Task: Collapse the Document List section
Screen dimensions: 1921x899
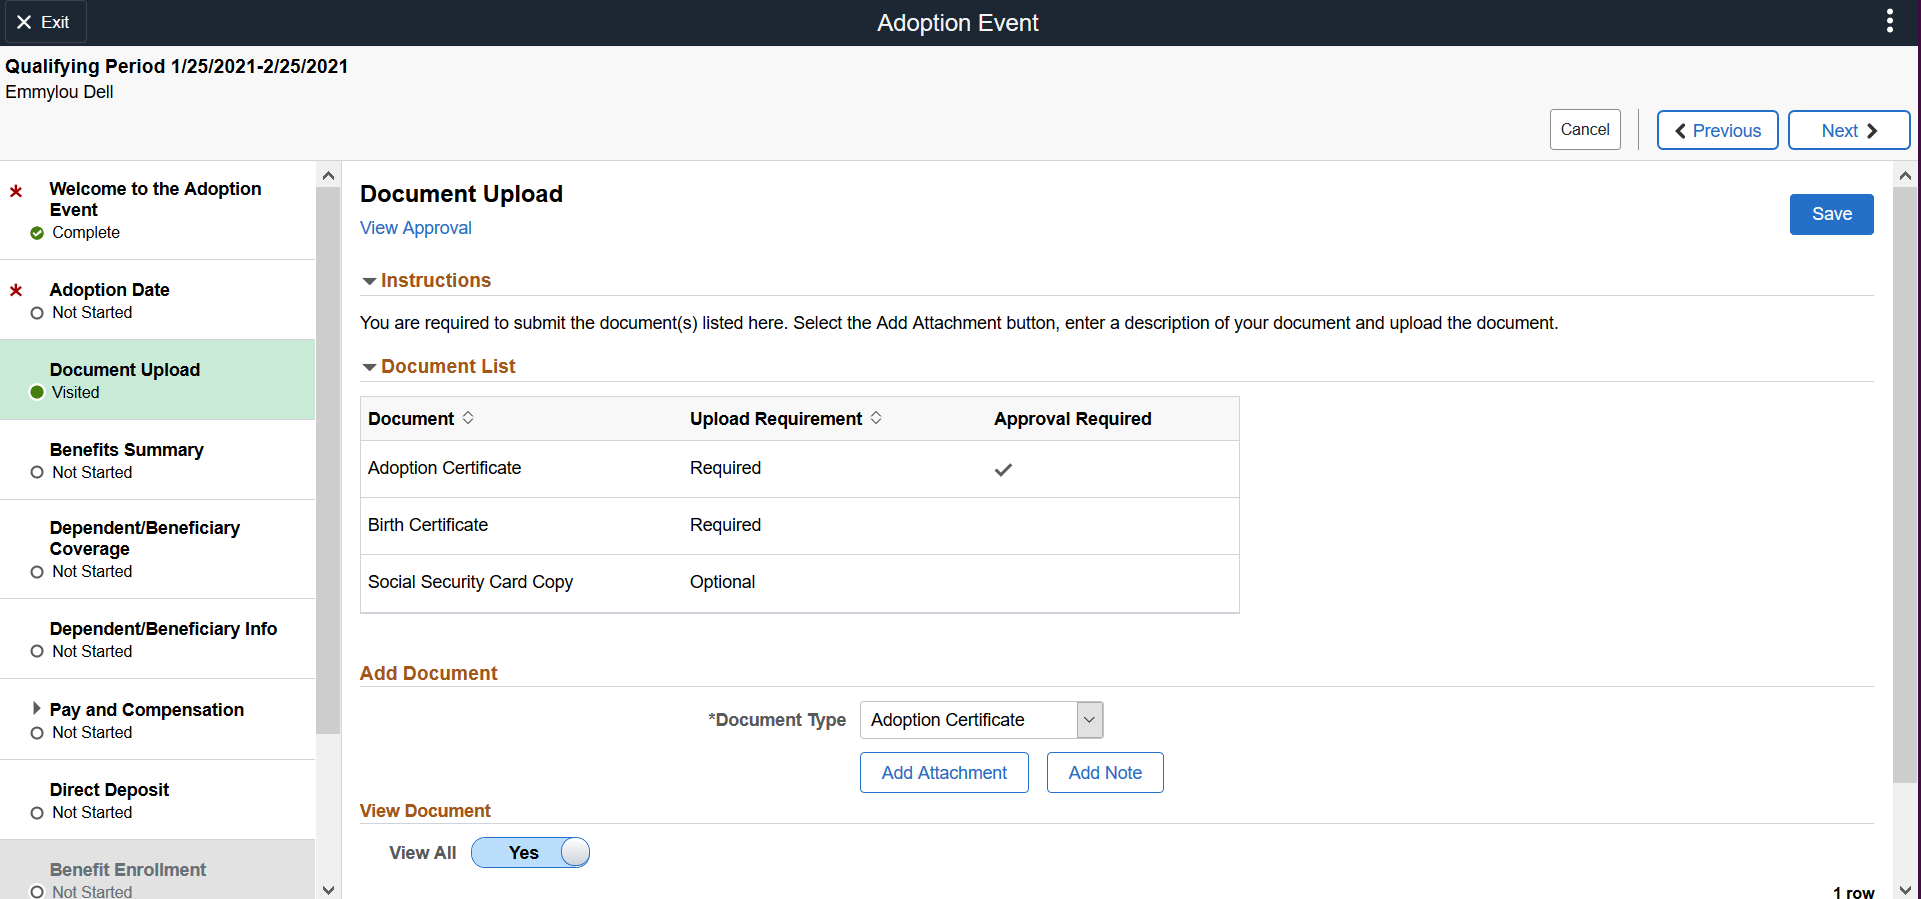Action: [x=369, y=367]
